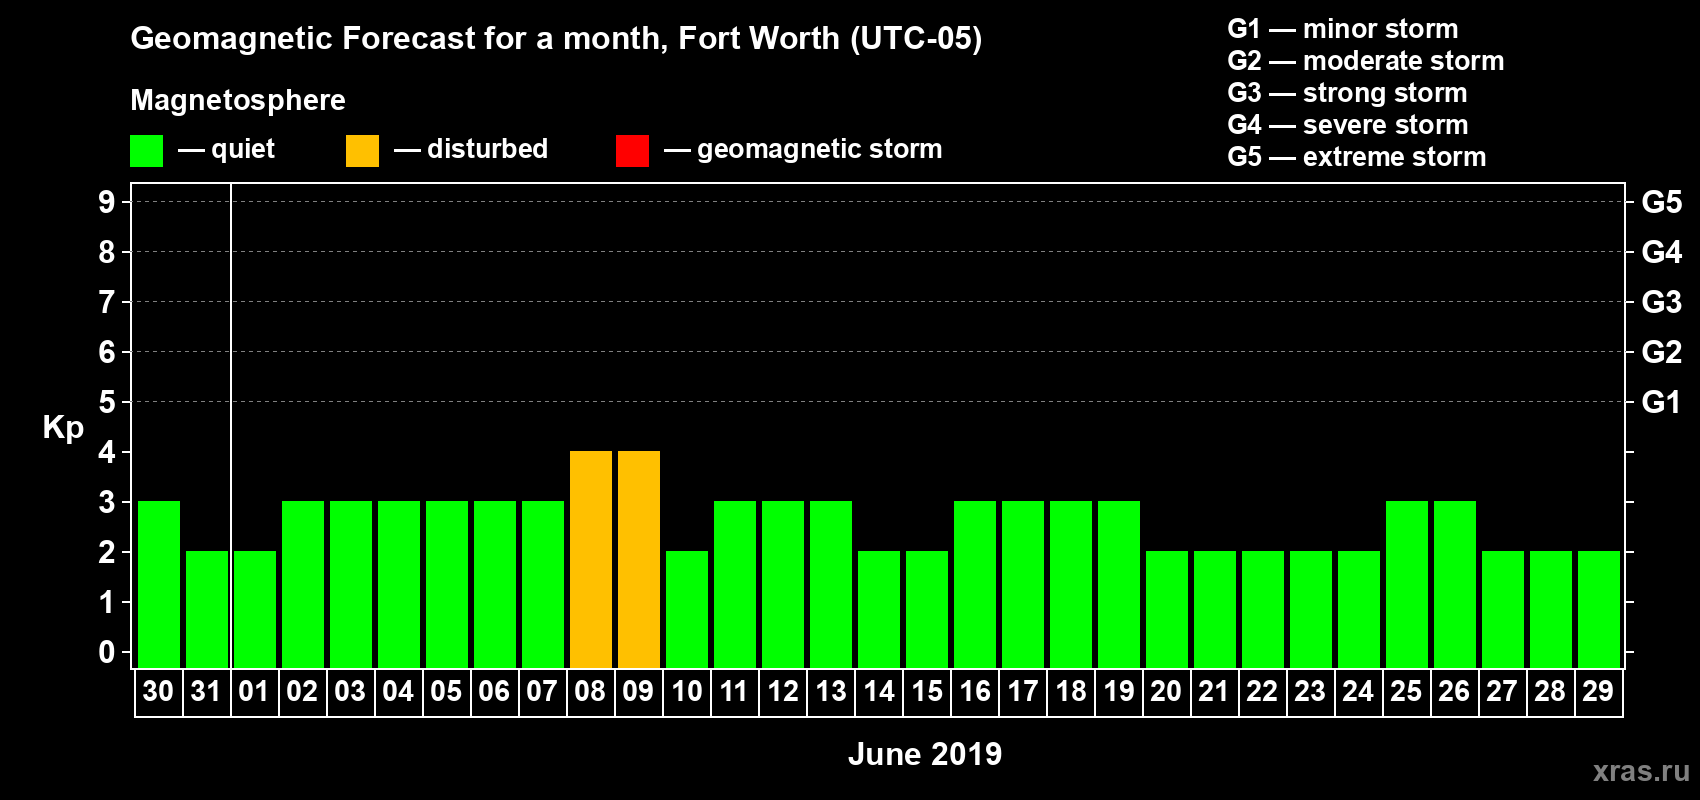The width and height of the screenshot is (1700, 800).
Task: Click the G3 right axis label
Action: 1661,302
